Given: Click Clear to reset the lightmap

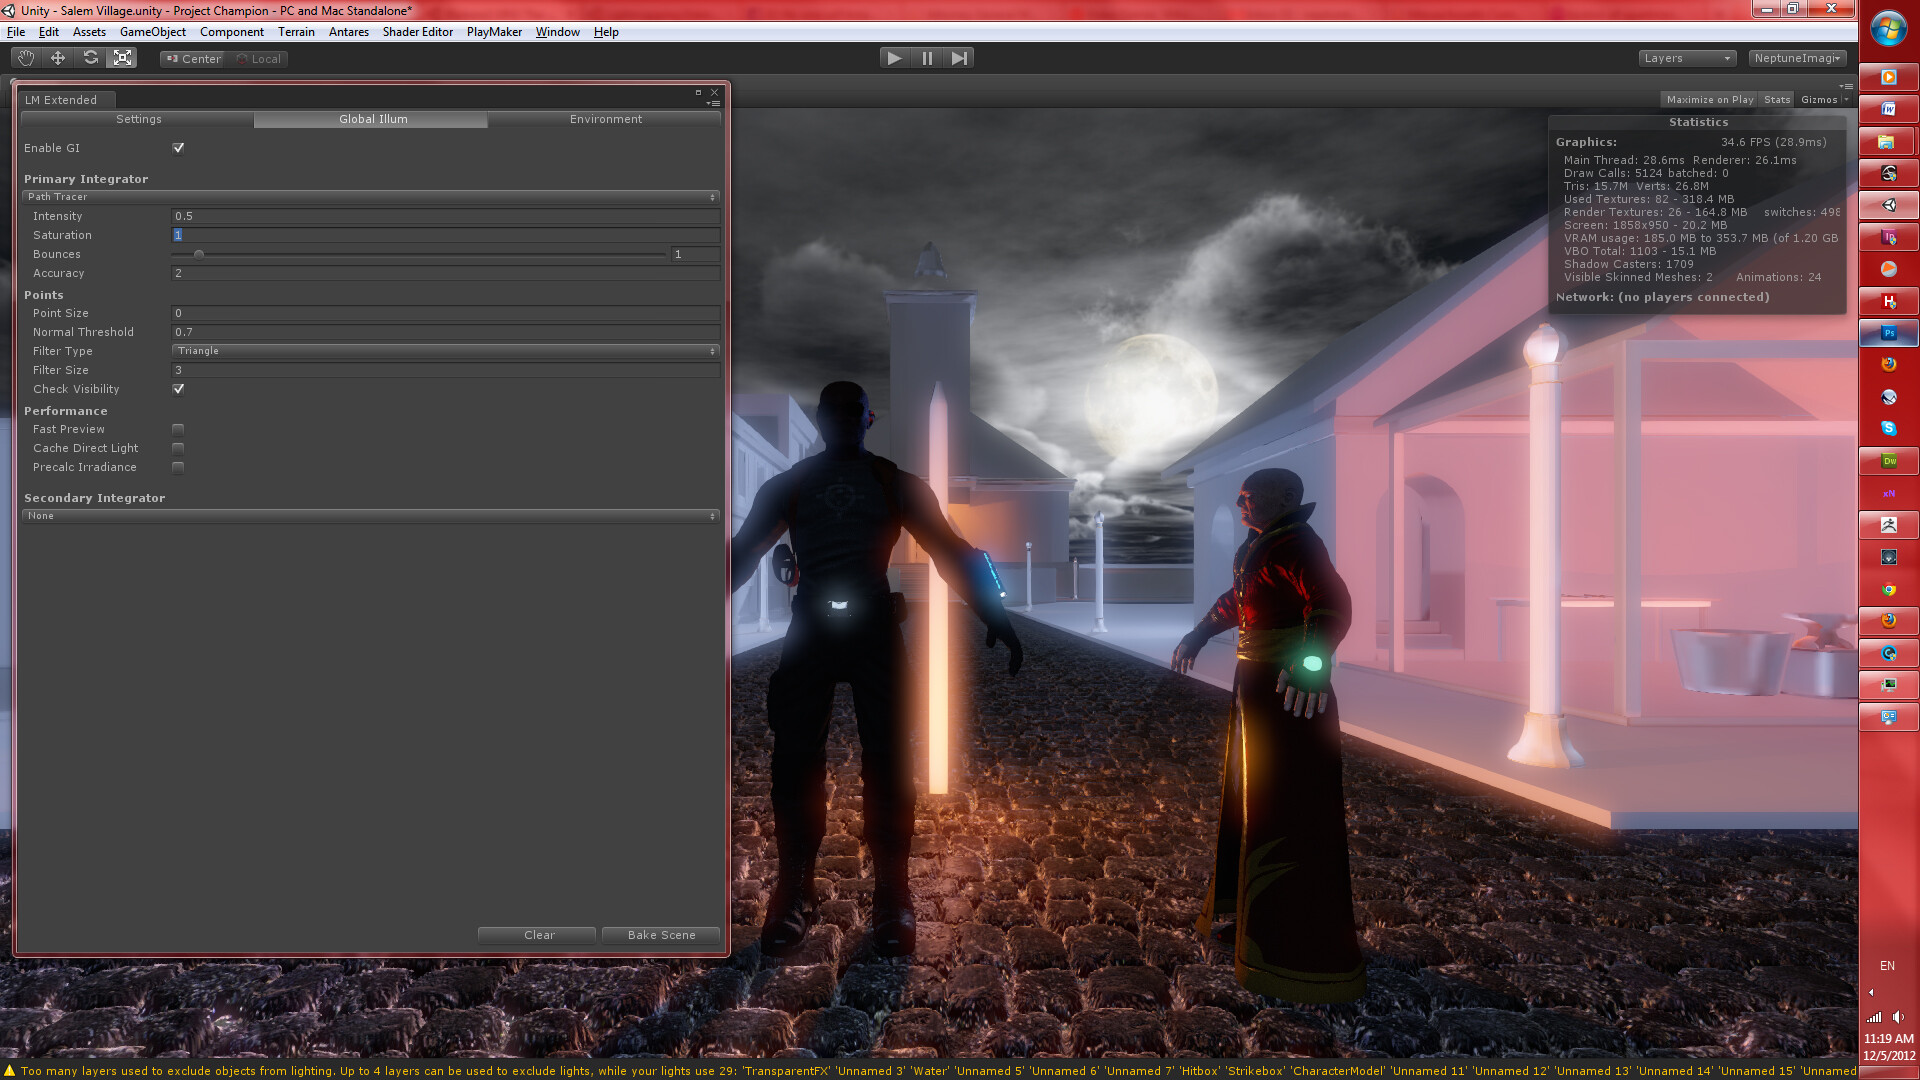Looking at the screenshot, I should 536,935.
